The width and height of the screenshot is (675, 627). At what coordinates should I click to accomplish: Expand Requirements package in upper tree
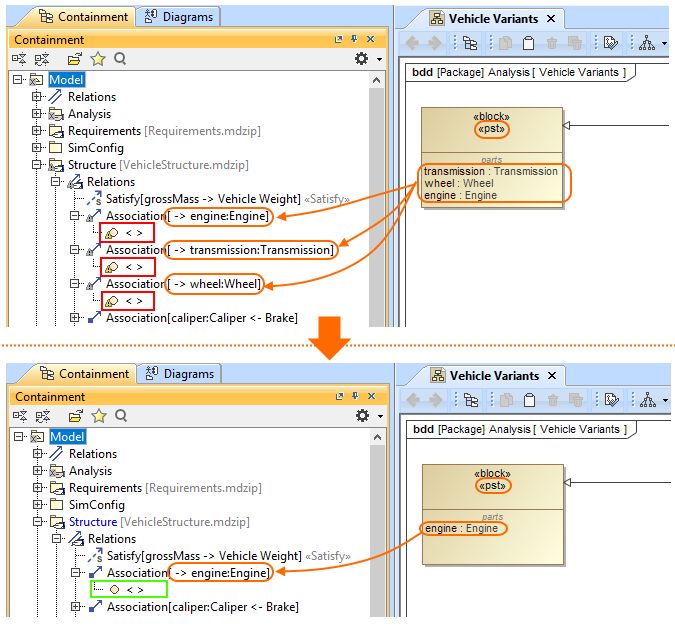(x=36, y=130)
